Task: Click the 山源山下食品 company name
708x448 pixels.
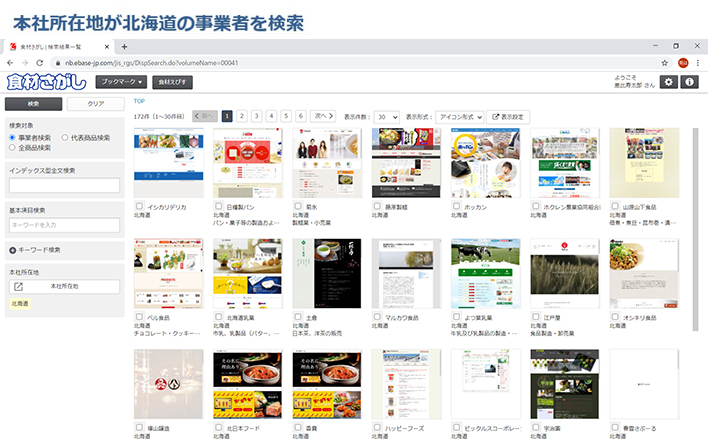Action: tap(639, 207)
